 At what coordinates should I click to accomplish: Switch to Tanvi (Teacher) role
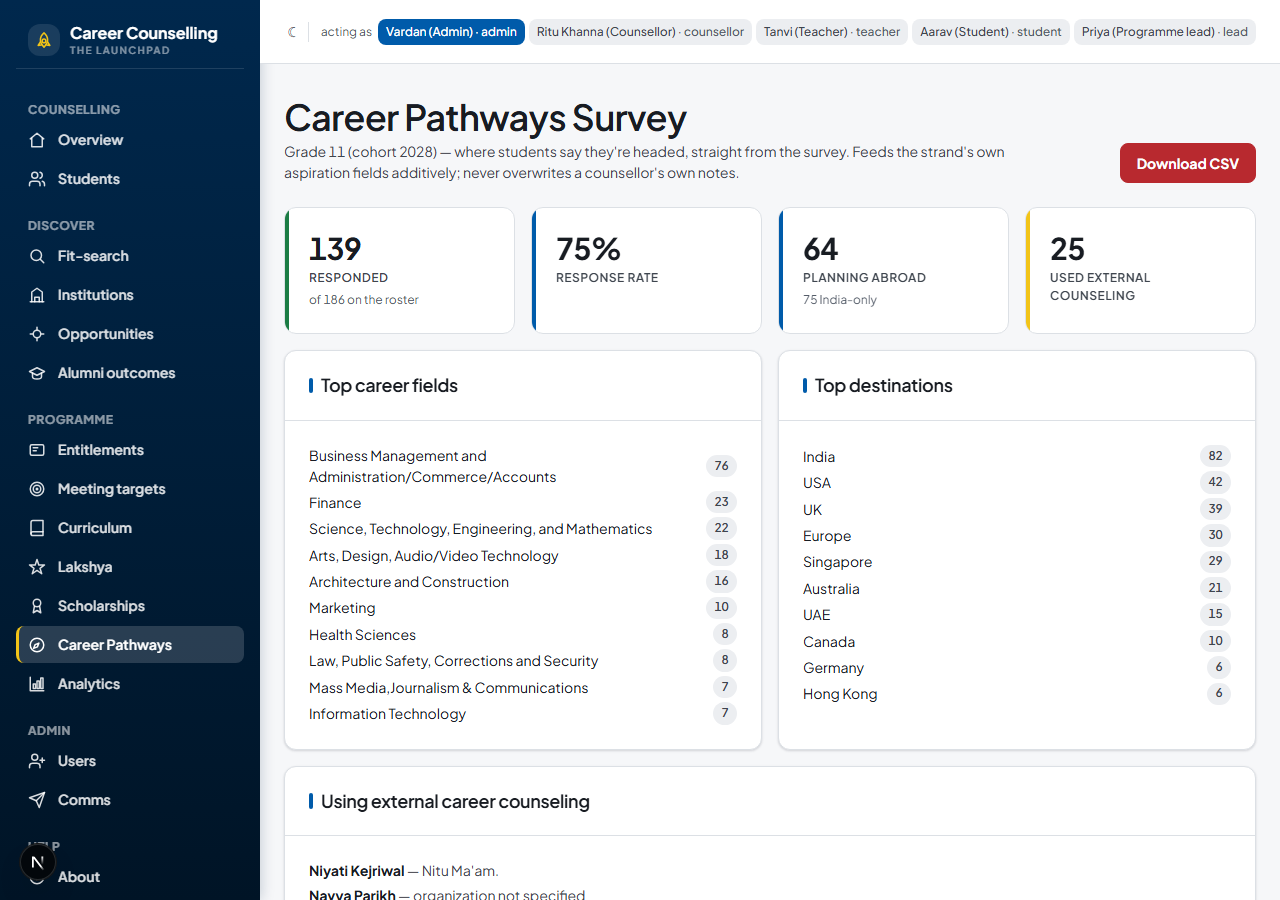(x=832, y=32)
